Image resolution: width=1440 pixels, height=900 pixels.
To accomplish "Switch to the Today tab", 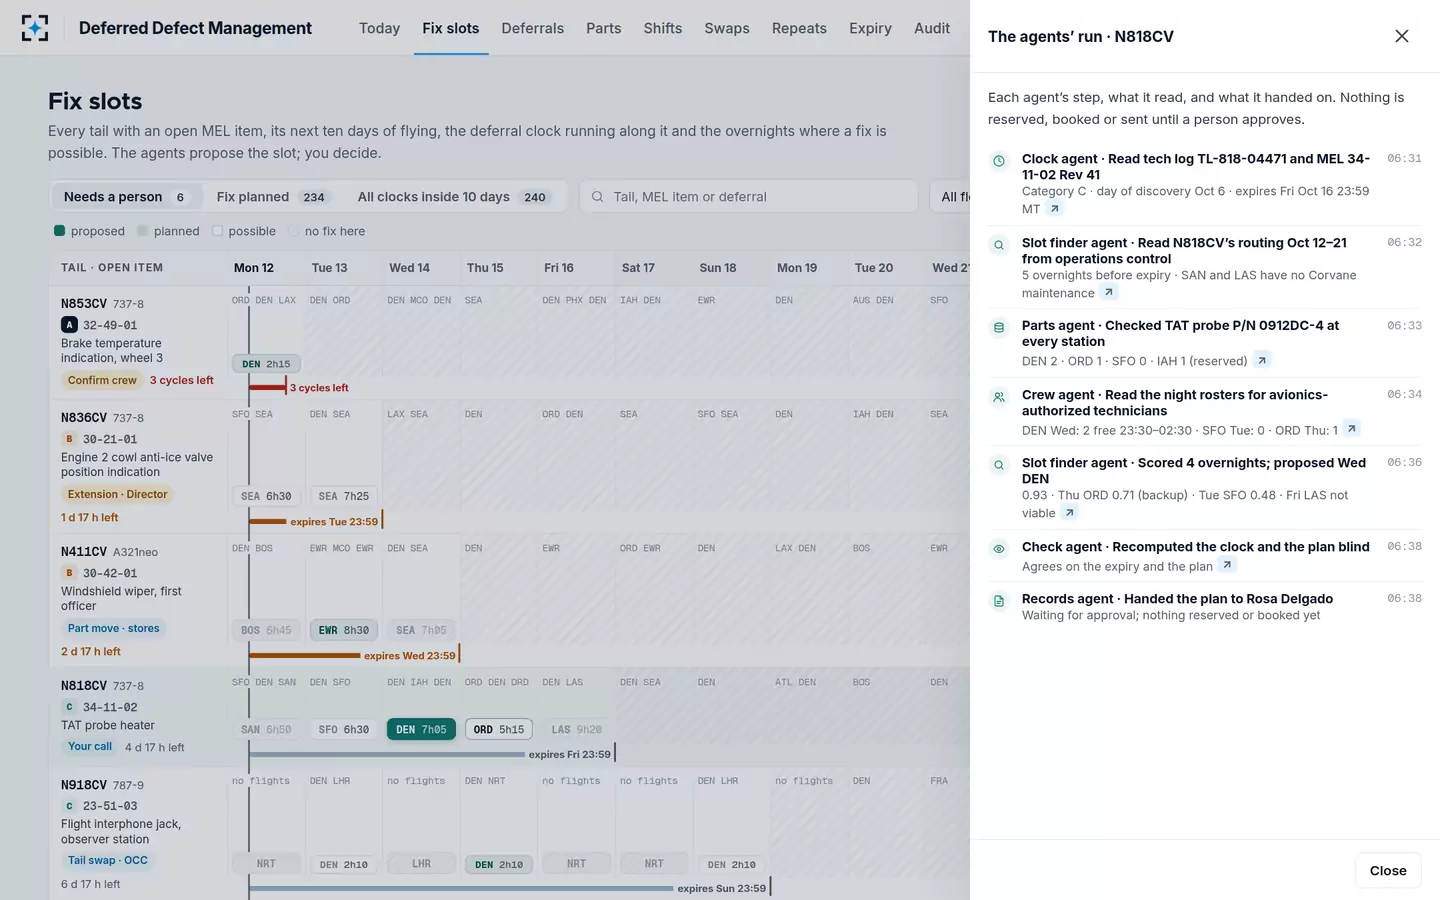I will [x=379, y=28].
